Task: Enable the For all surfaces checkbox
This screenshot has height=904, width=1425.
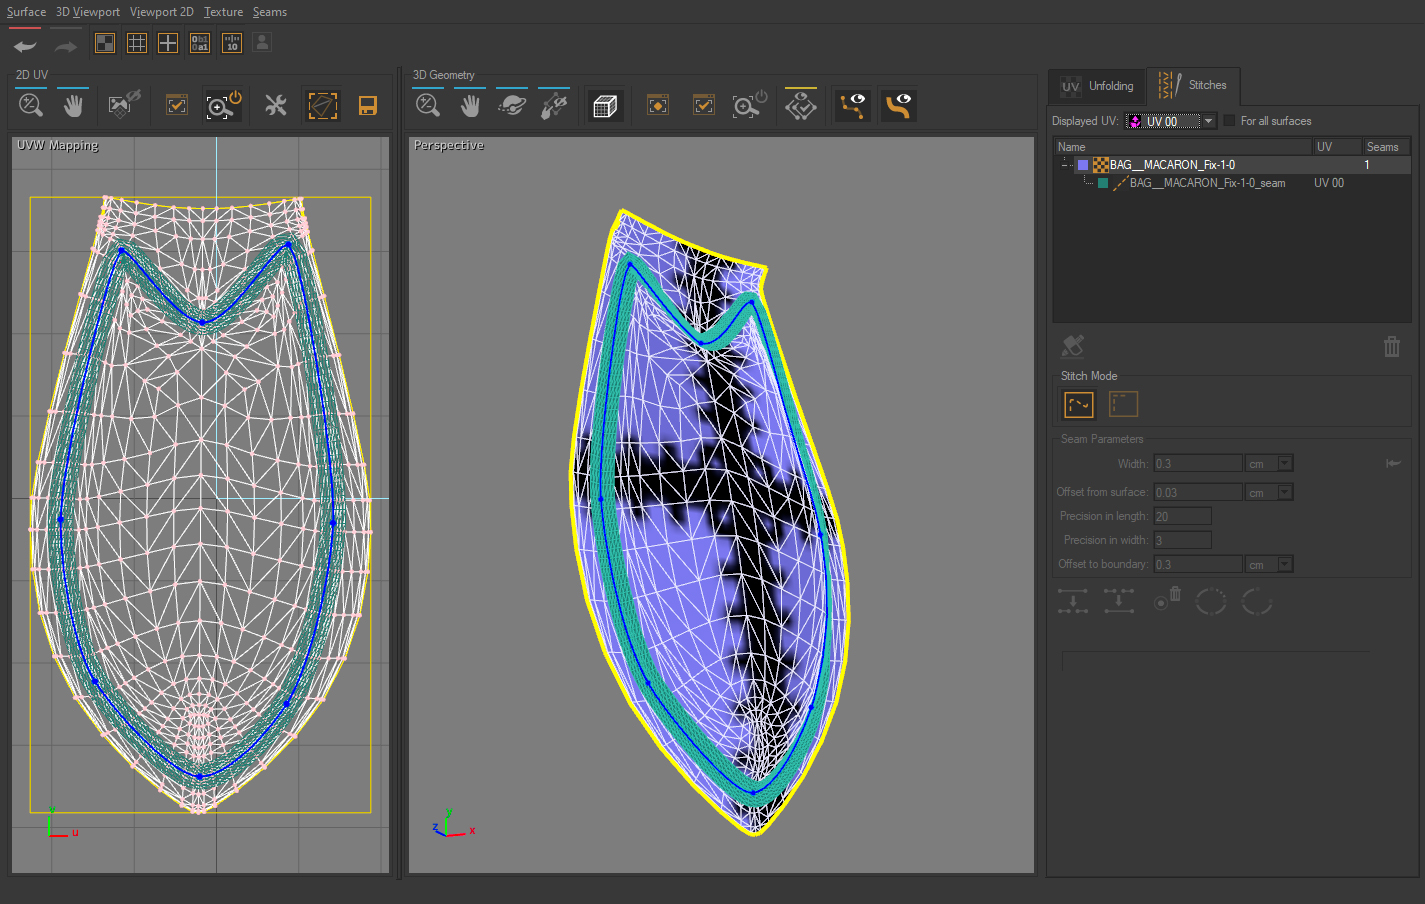Action: point(1230,121)
